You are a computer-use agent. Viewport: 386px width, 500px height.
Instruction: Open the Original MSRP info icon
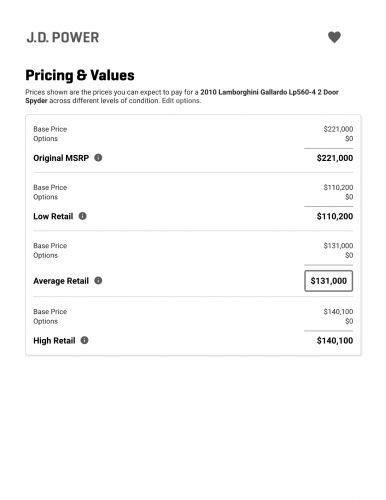(98, 158)
